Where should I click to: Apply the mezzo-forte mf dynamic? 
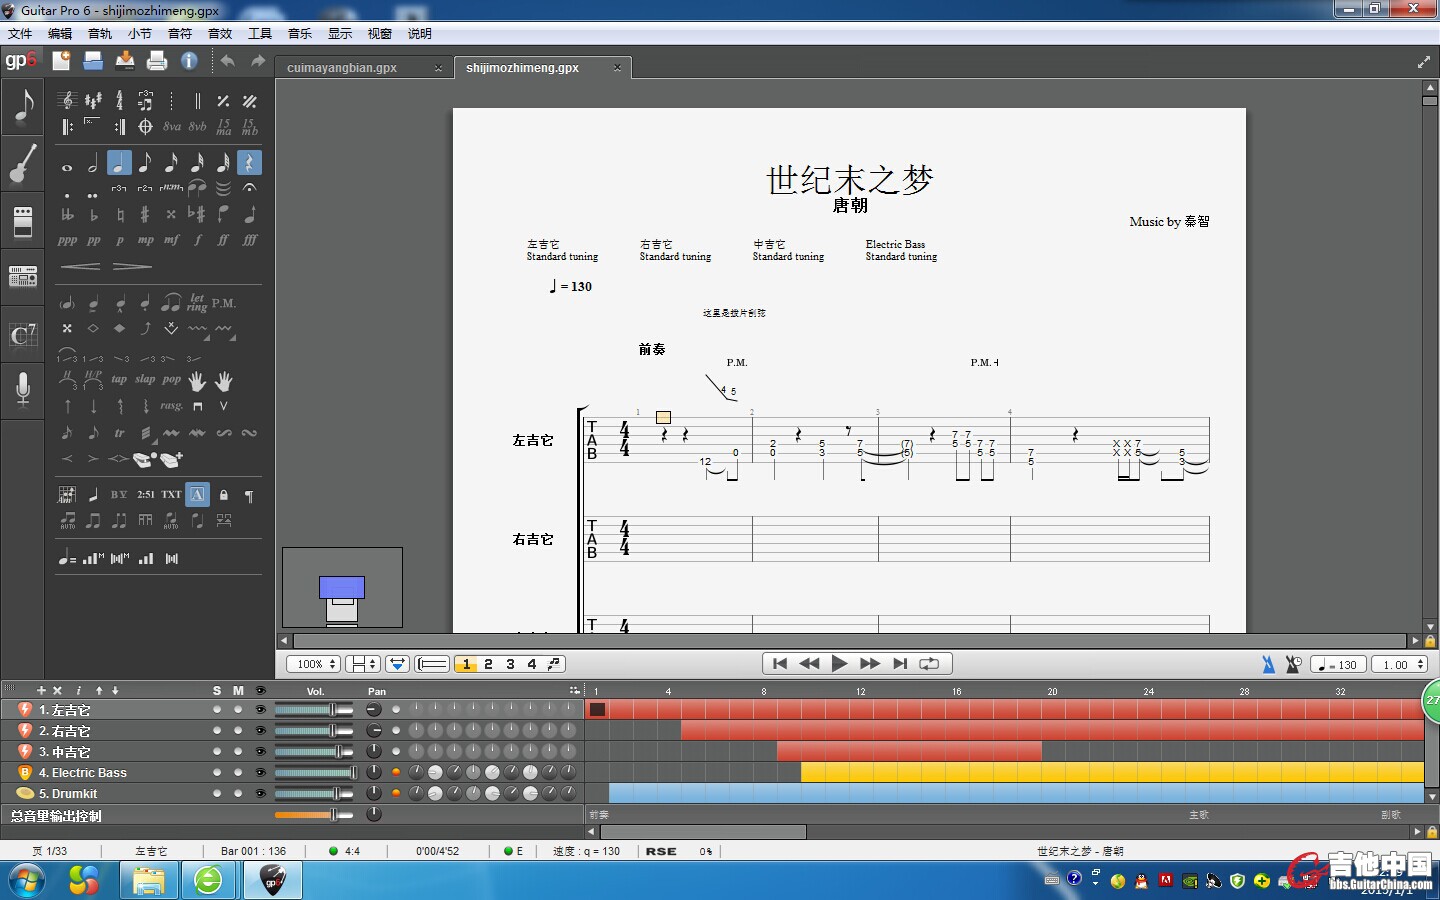click(171, 240)
